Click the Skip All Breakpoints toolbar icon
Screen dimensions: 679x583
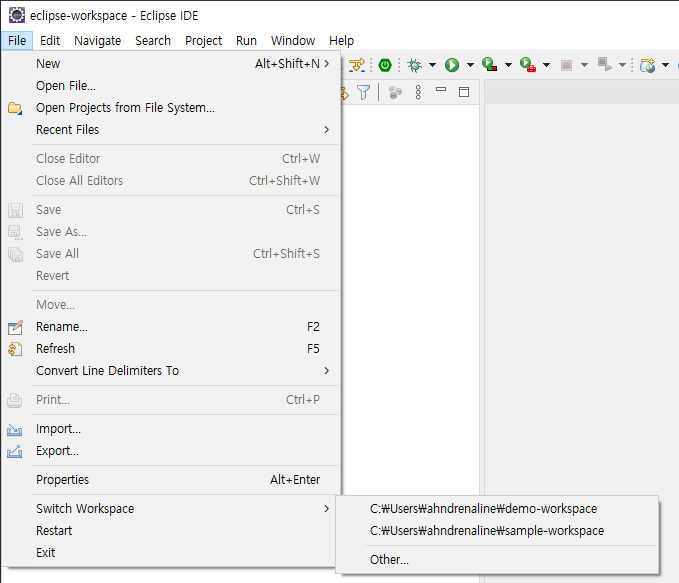pyautogui.click(x=357, y=65)
